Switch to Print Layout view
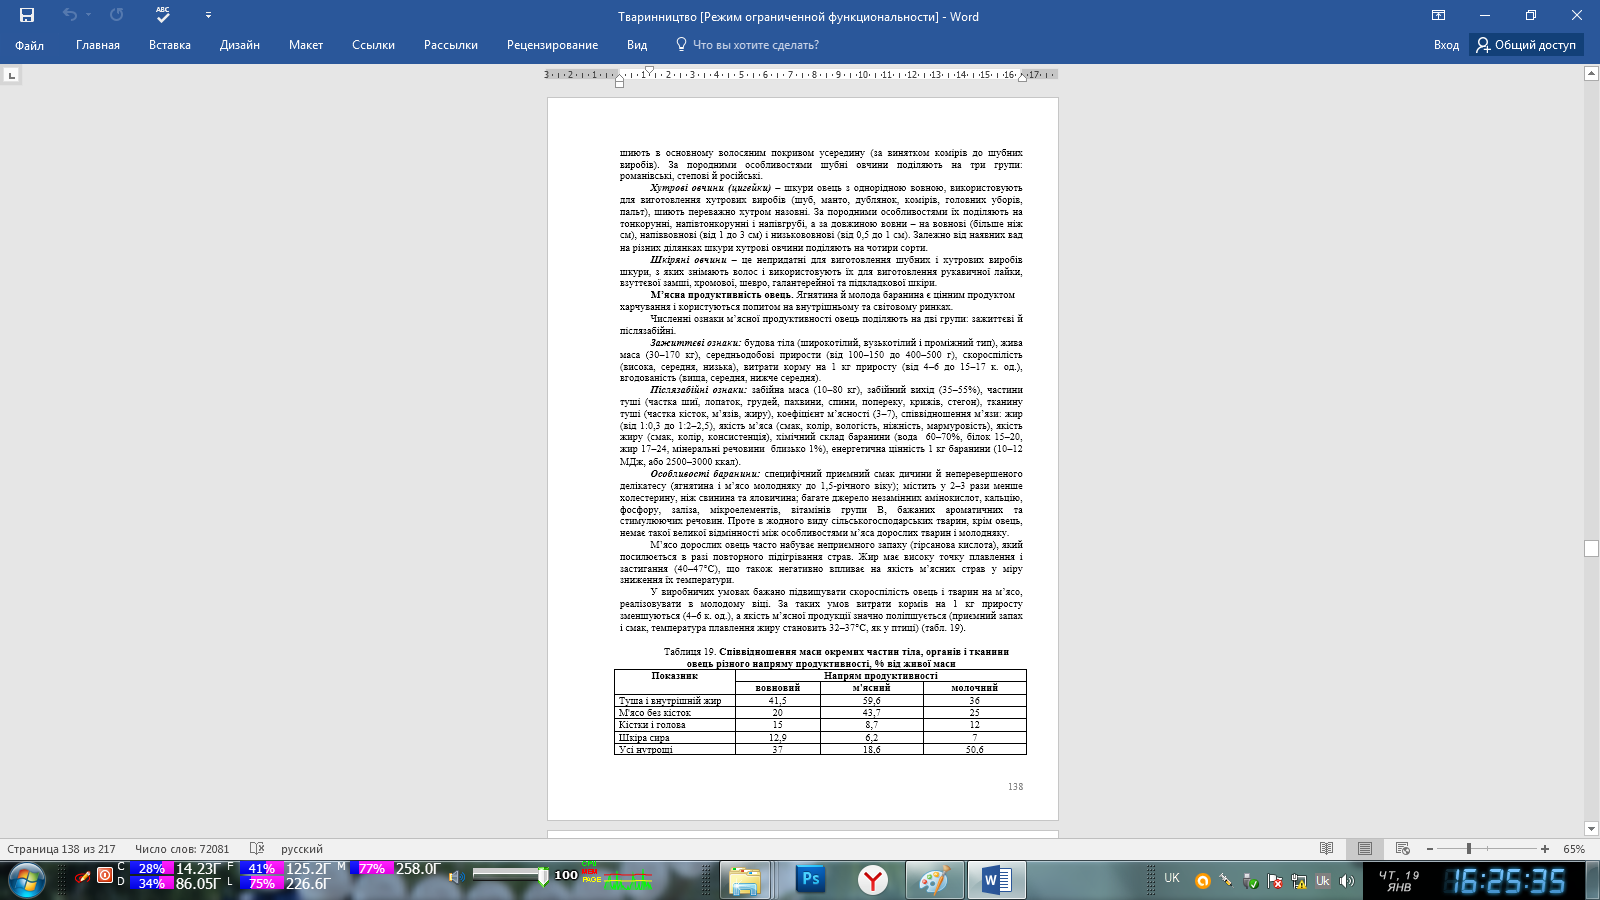 [x=1364, y=849]
